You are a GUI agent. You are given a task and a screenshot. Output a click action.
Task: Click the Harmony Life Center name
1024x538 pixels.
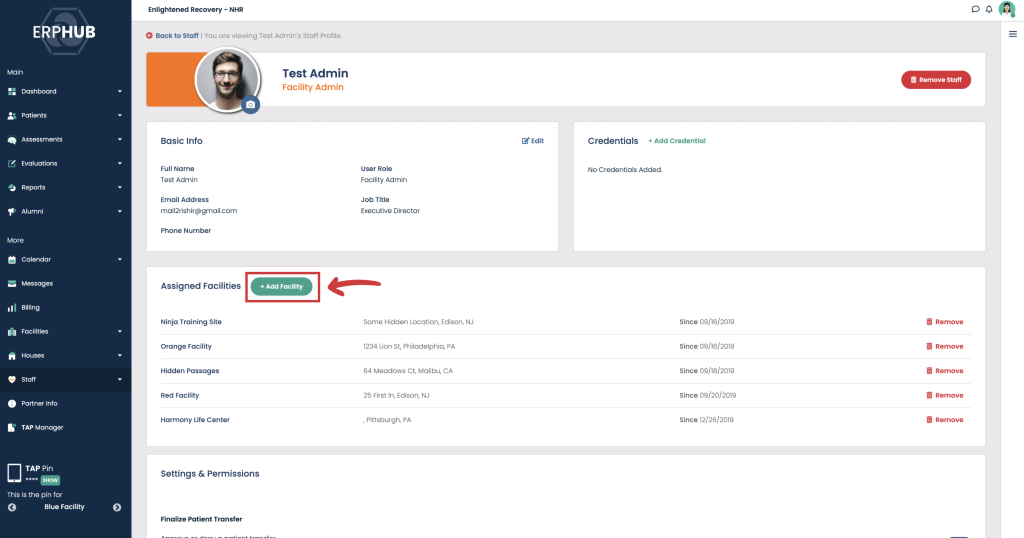[x=195, y=420]
